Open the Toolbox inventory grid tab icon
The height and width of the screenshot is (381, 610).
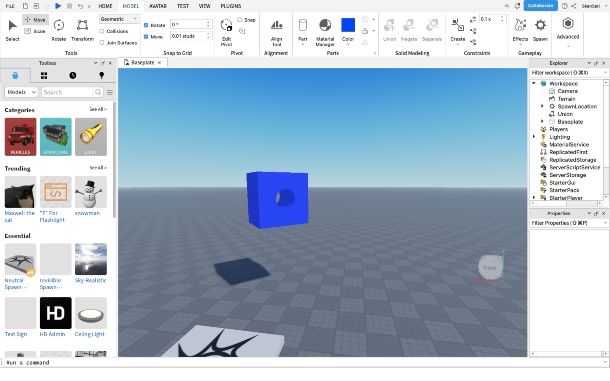(x=44, y=75)
